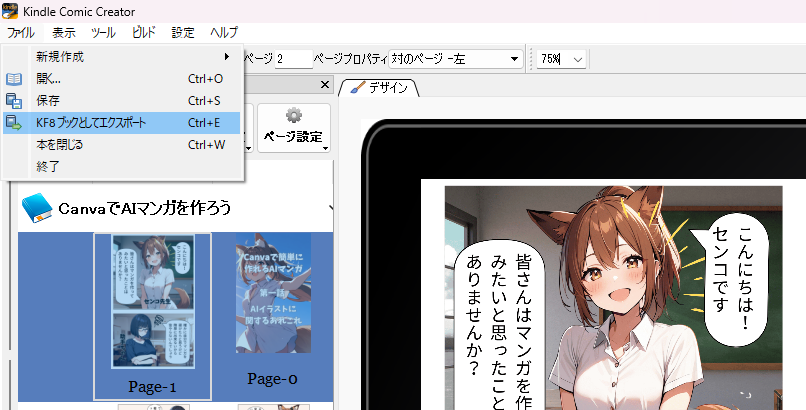Open the 75% zoom dropdown
The image size is (806, 410).
pyautogui.click(x=578, y=59)
